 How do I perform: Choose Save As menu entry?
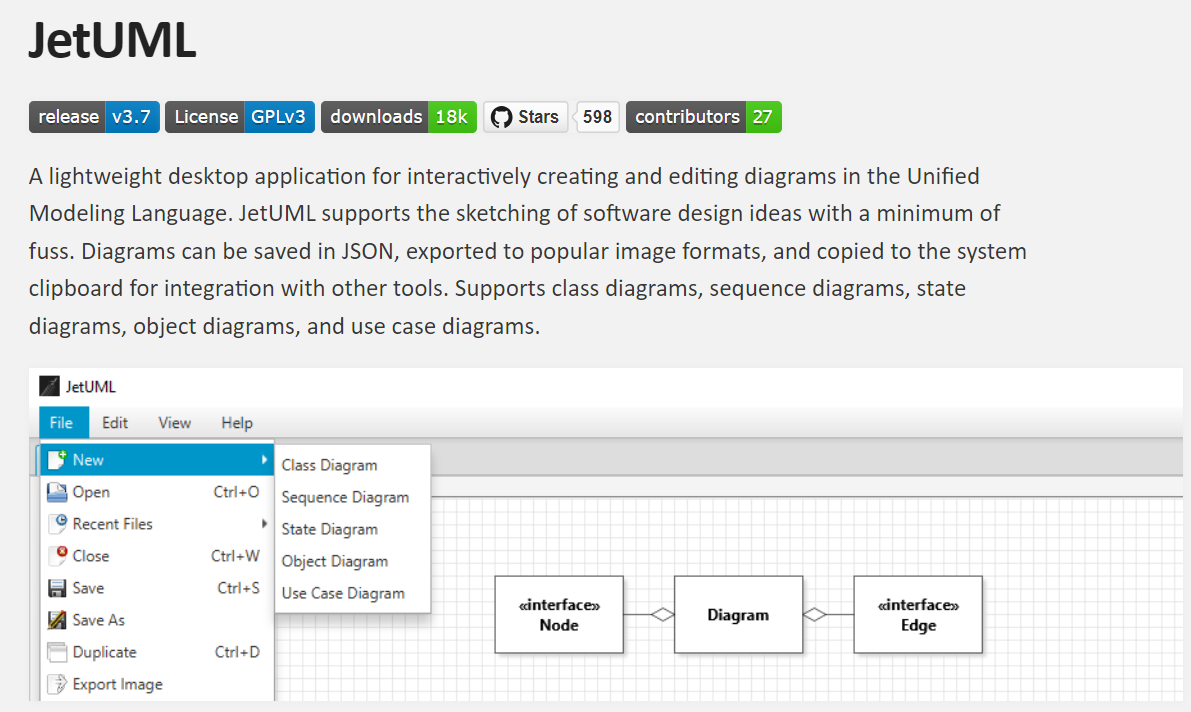tap(157, 620)
